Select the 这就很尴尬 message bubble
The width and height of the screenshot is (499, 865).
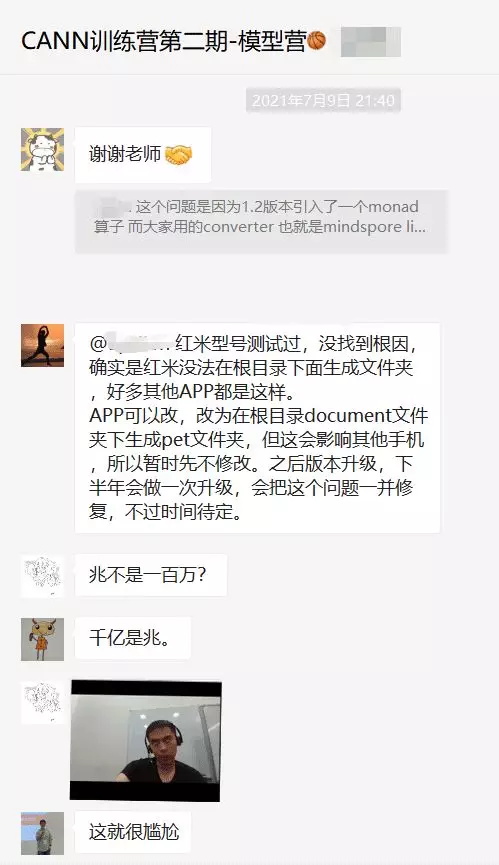point(133,832)
